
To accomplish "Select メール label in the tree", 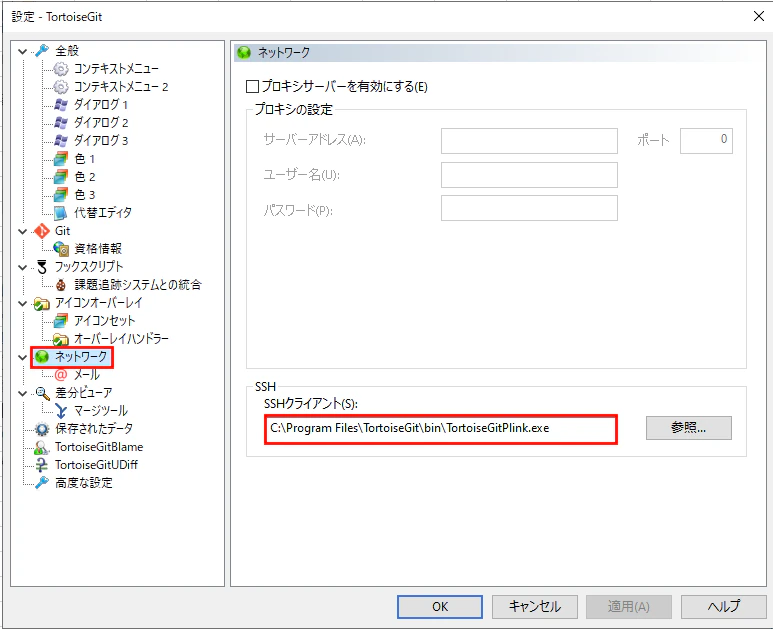I will click(87, 375).
